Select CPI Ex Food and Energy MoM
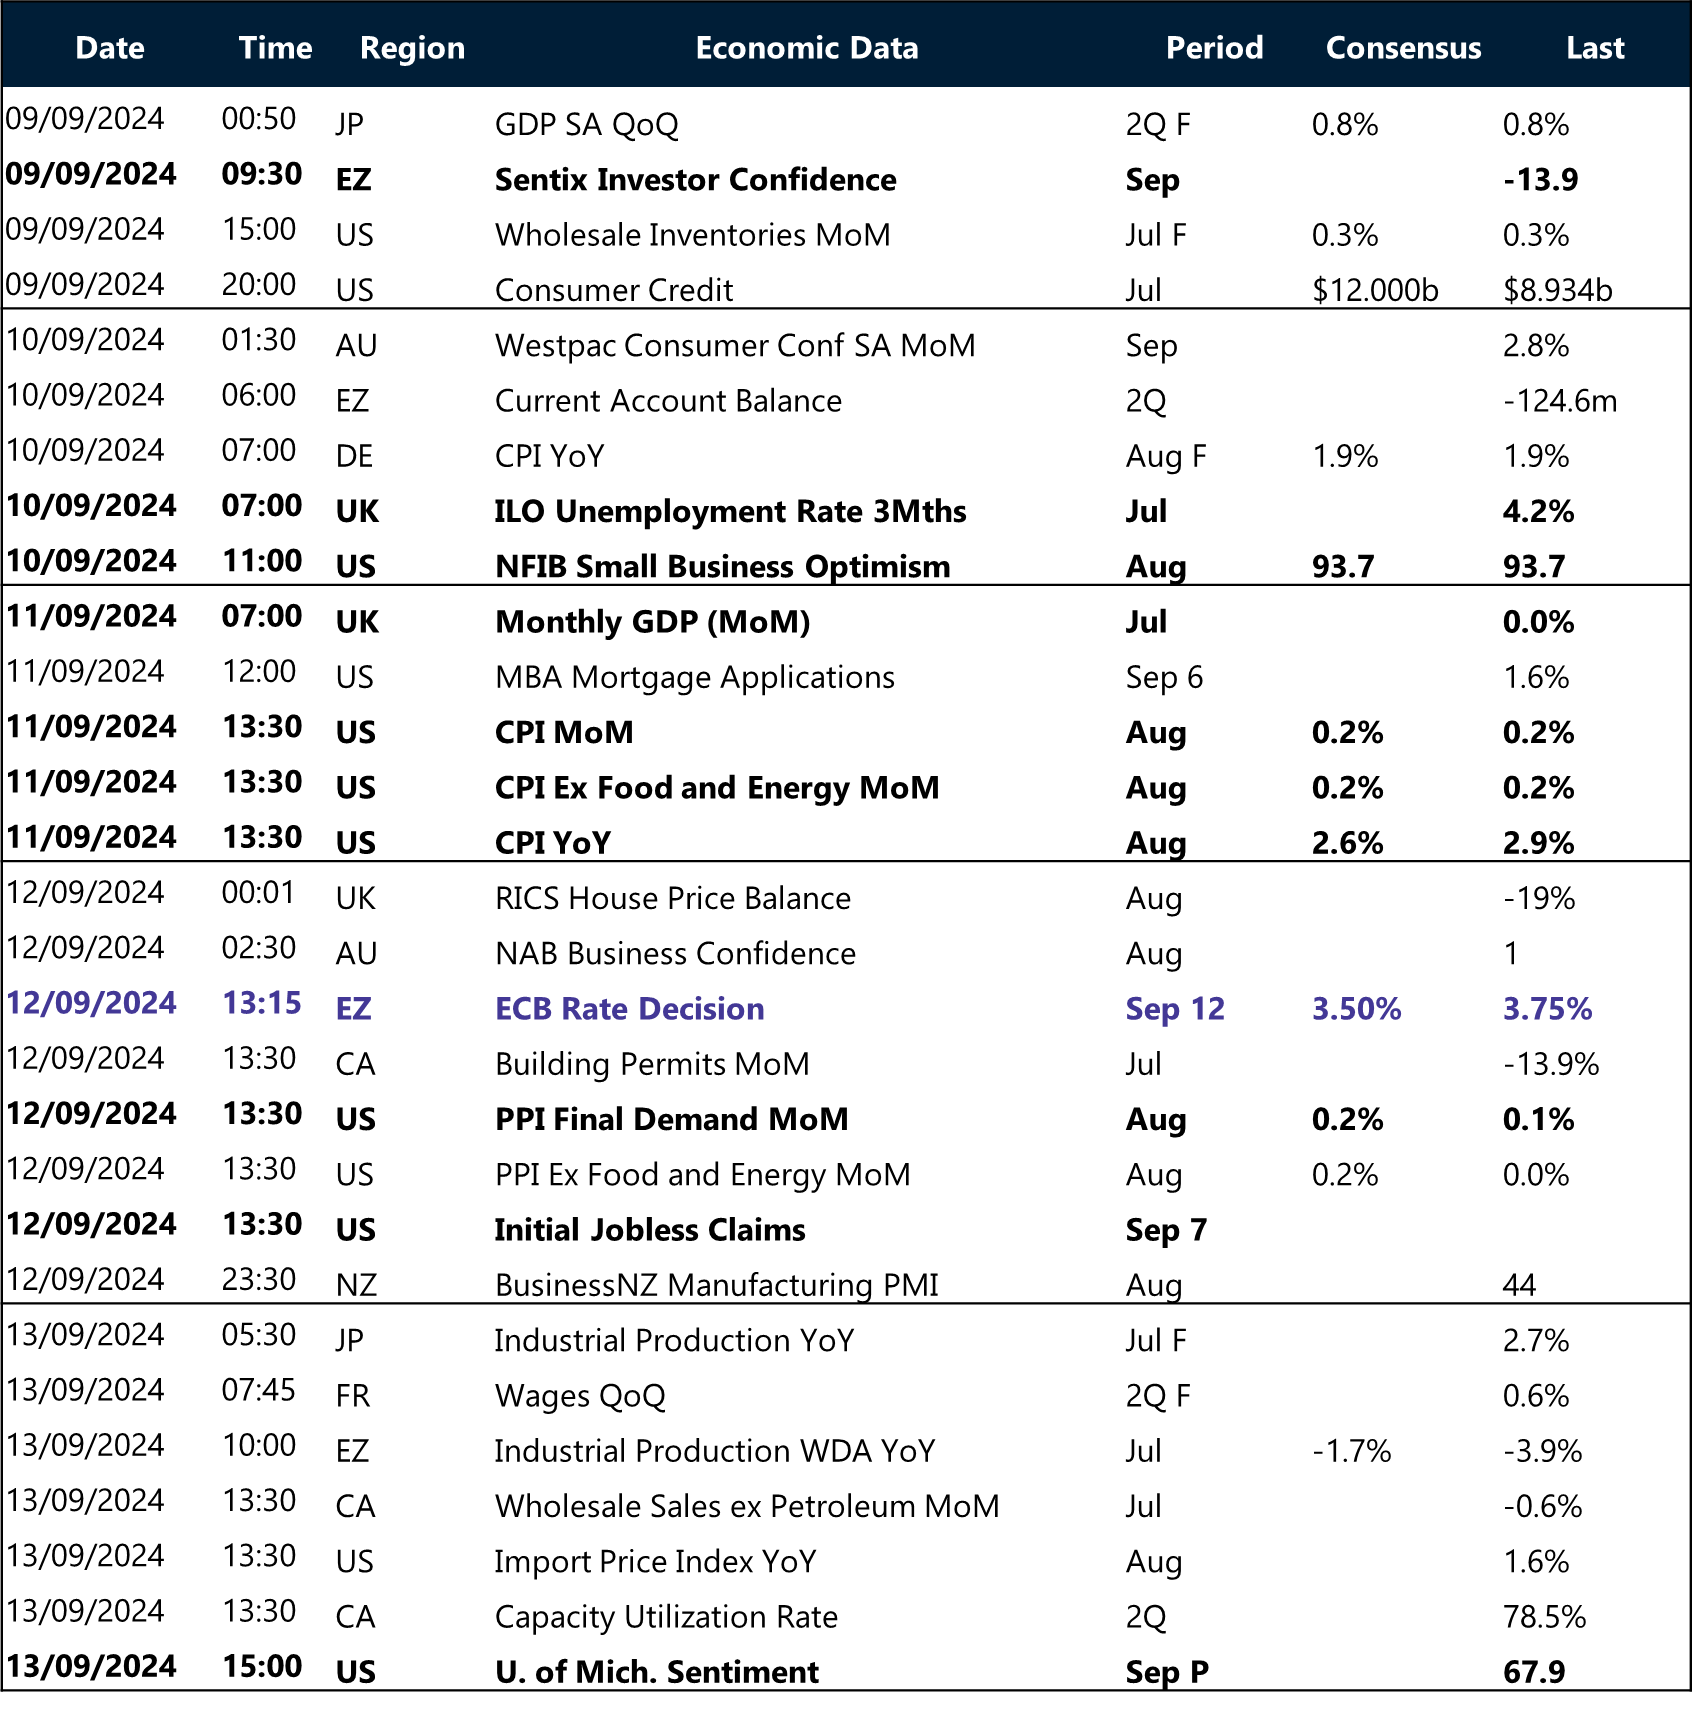Image resolution: width=1694 pixels, height=1710 pixels. [717, 788]
